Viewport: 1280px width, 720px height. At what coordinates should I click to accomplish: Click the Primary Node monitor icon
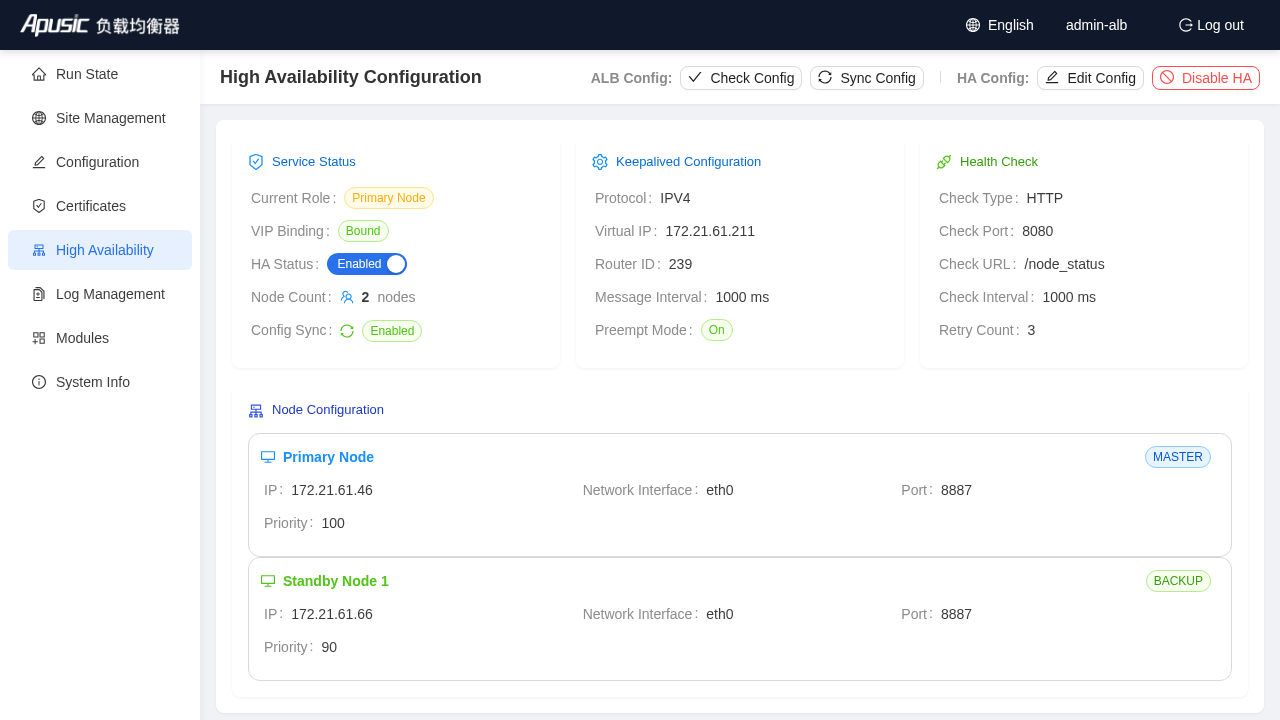(x=268, y=457)
